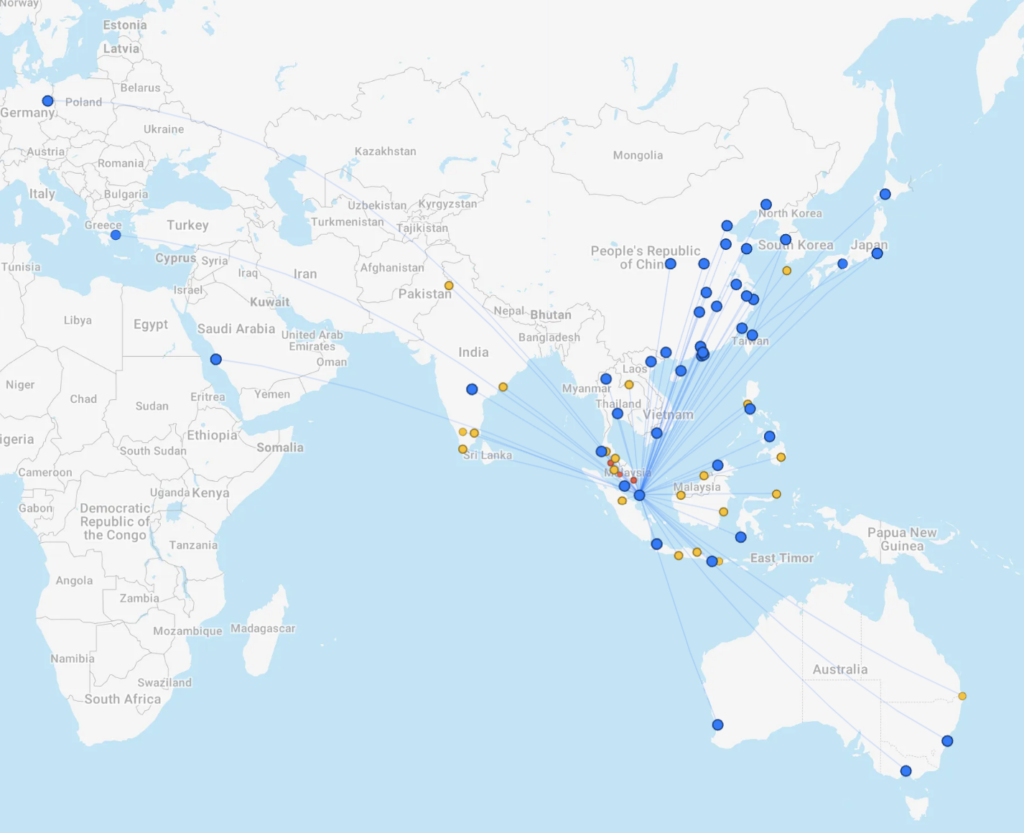Click the blue marker at Bali east of Java
Image resolution: width=1024 pixels, height=833 pixels.
[x=712, y=561]
